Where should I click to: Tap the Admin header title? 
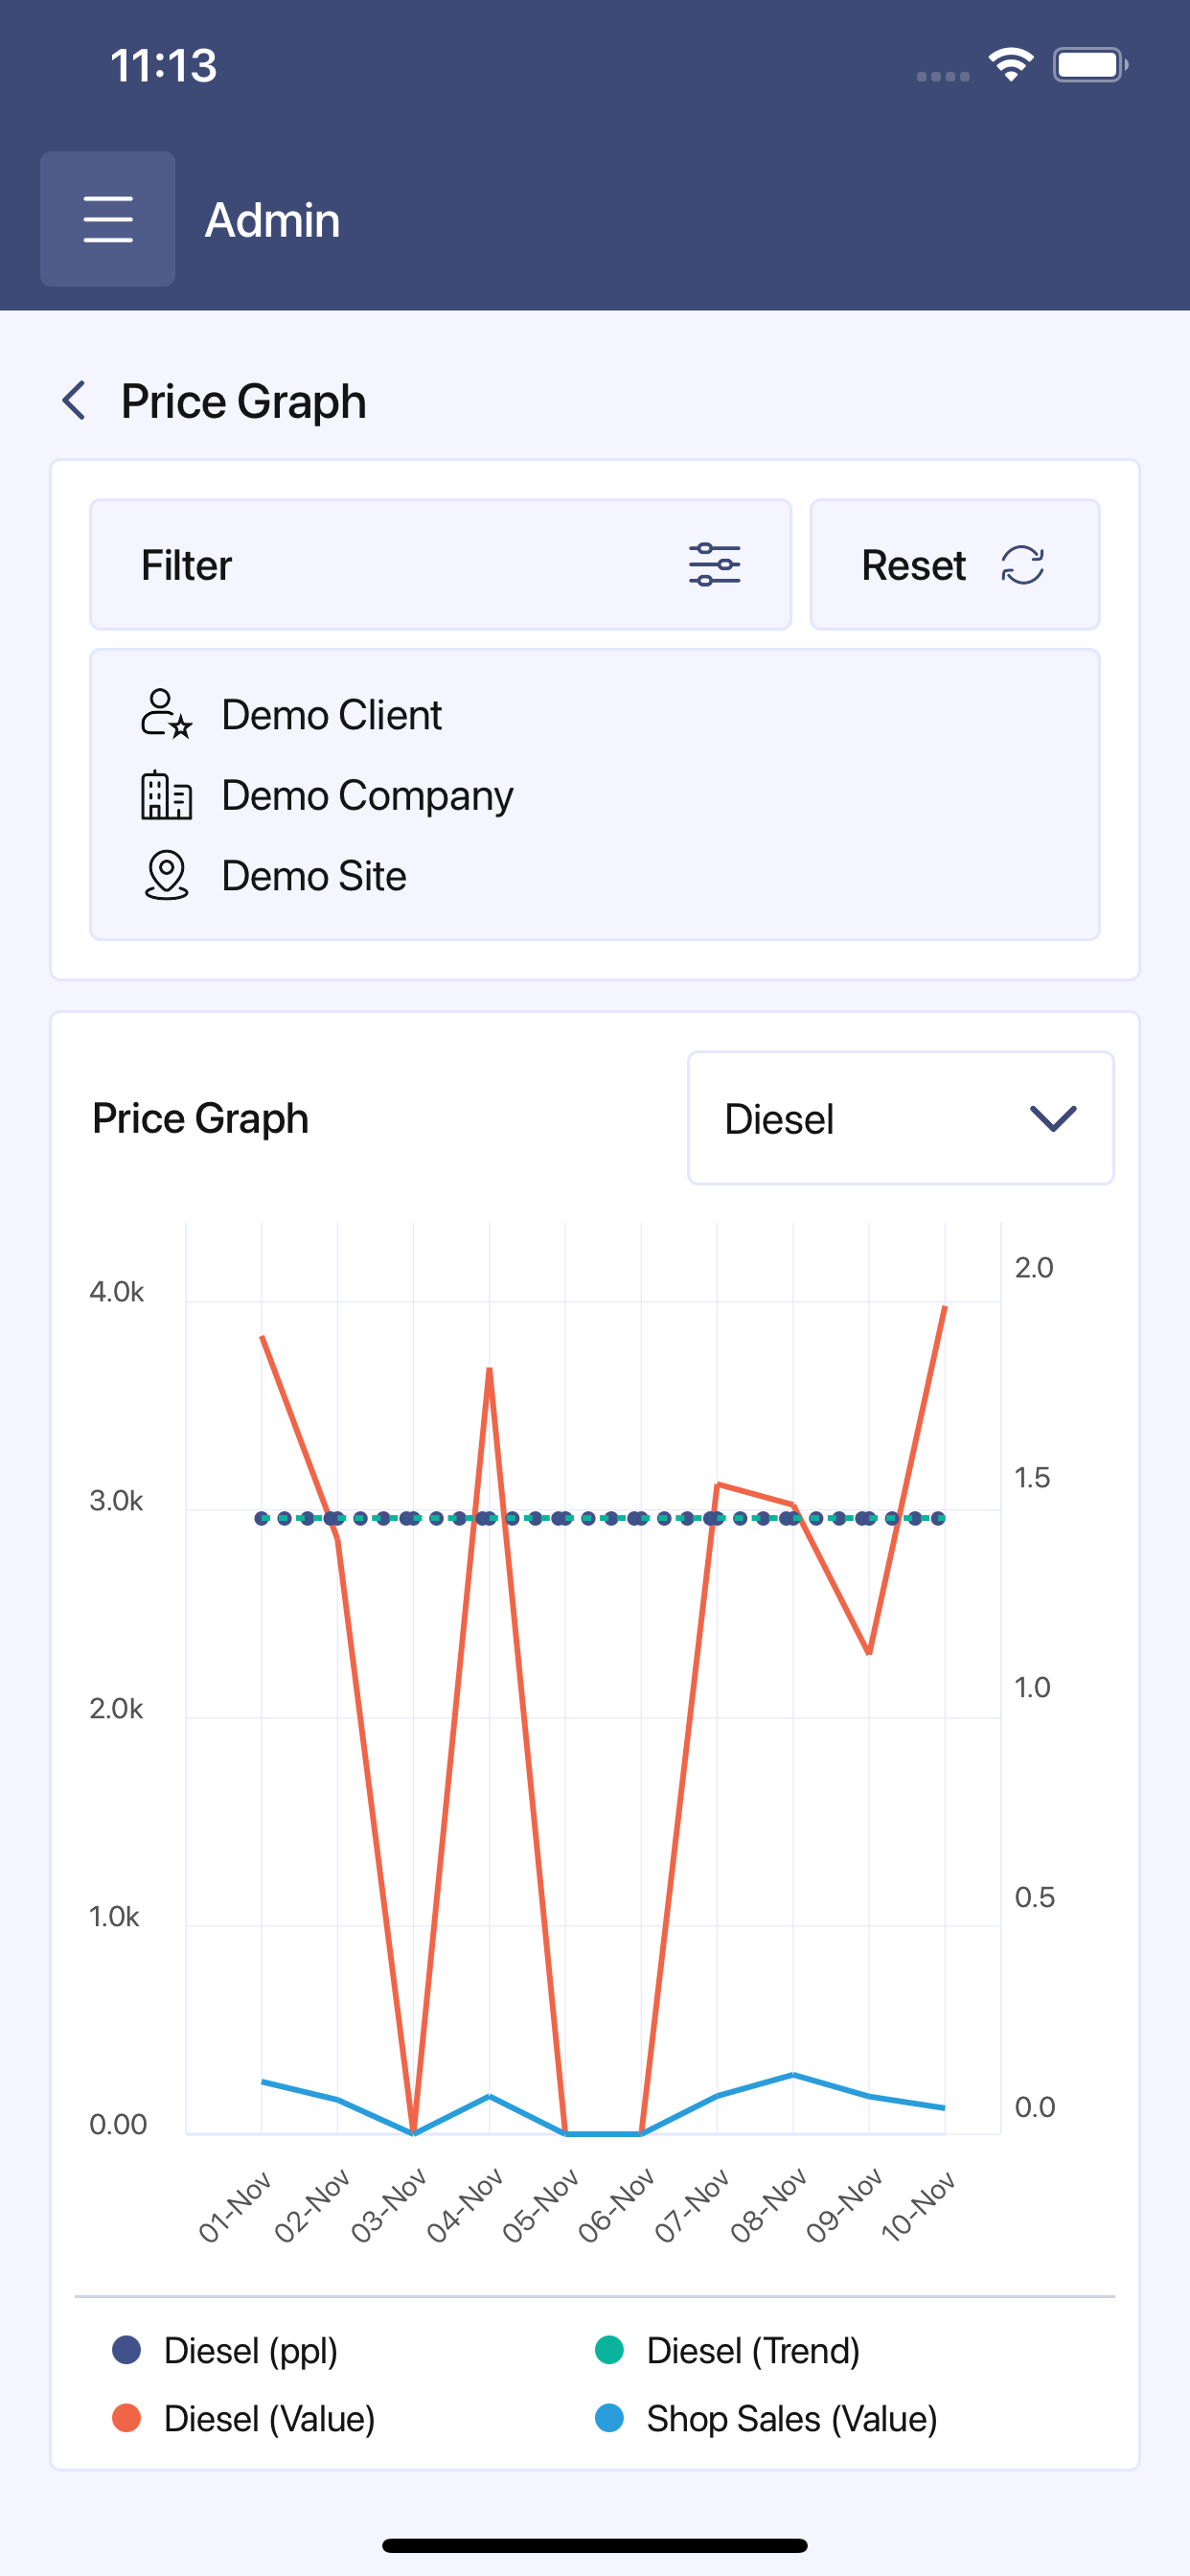tap(272, 220)
